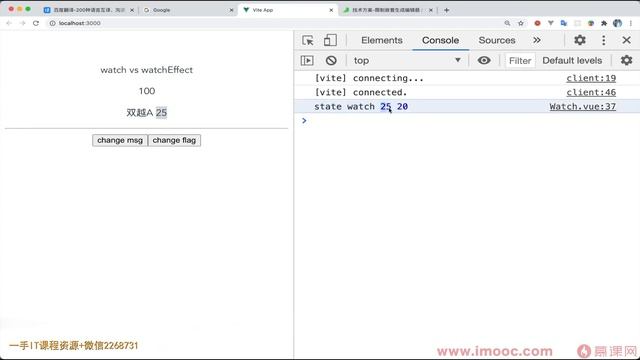Show more DevTools tabs chevron
The image size is (640, 360).
pyautogui.click(x=537, y=40)
